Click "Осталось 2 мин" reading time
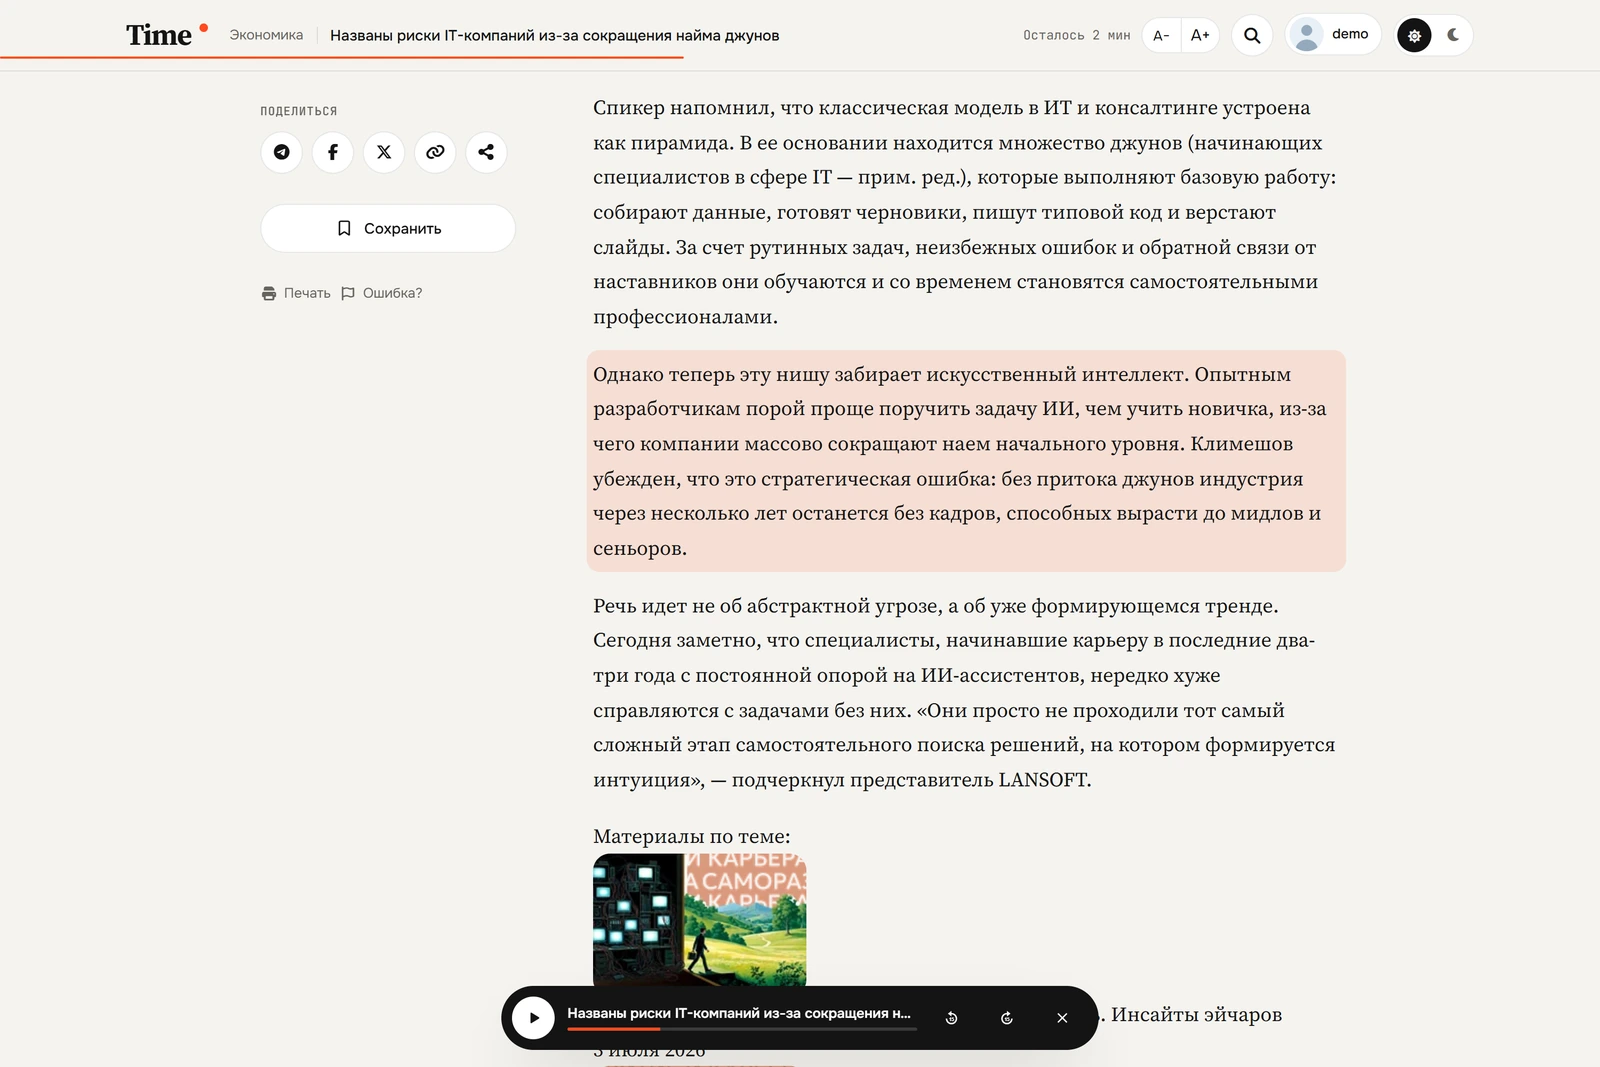The image size is (1600, 1067). click(x=1077, y=35)
